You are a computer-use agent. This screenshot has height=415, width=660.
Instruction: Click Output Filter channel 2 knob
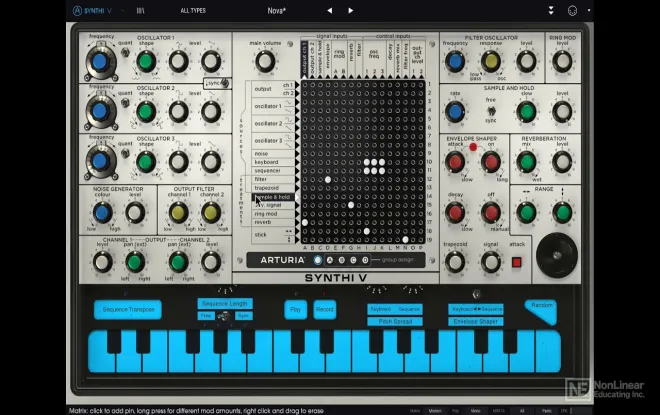click(211, 213)
